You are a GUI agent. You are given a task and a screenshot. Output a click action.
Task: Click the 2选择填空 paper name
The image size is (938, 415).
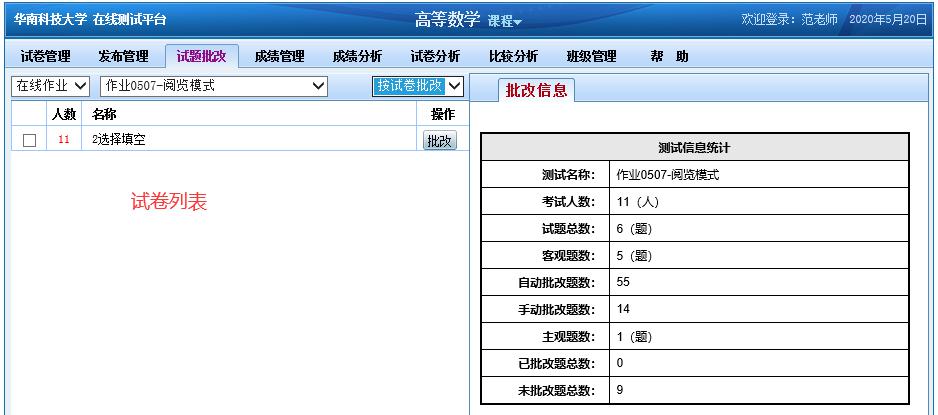(118, 141)
